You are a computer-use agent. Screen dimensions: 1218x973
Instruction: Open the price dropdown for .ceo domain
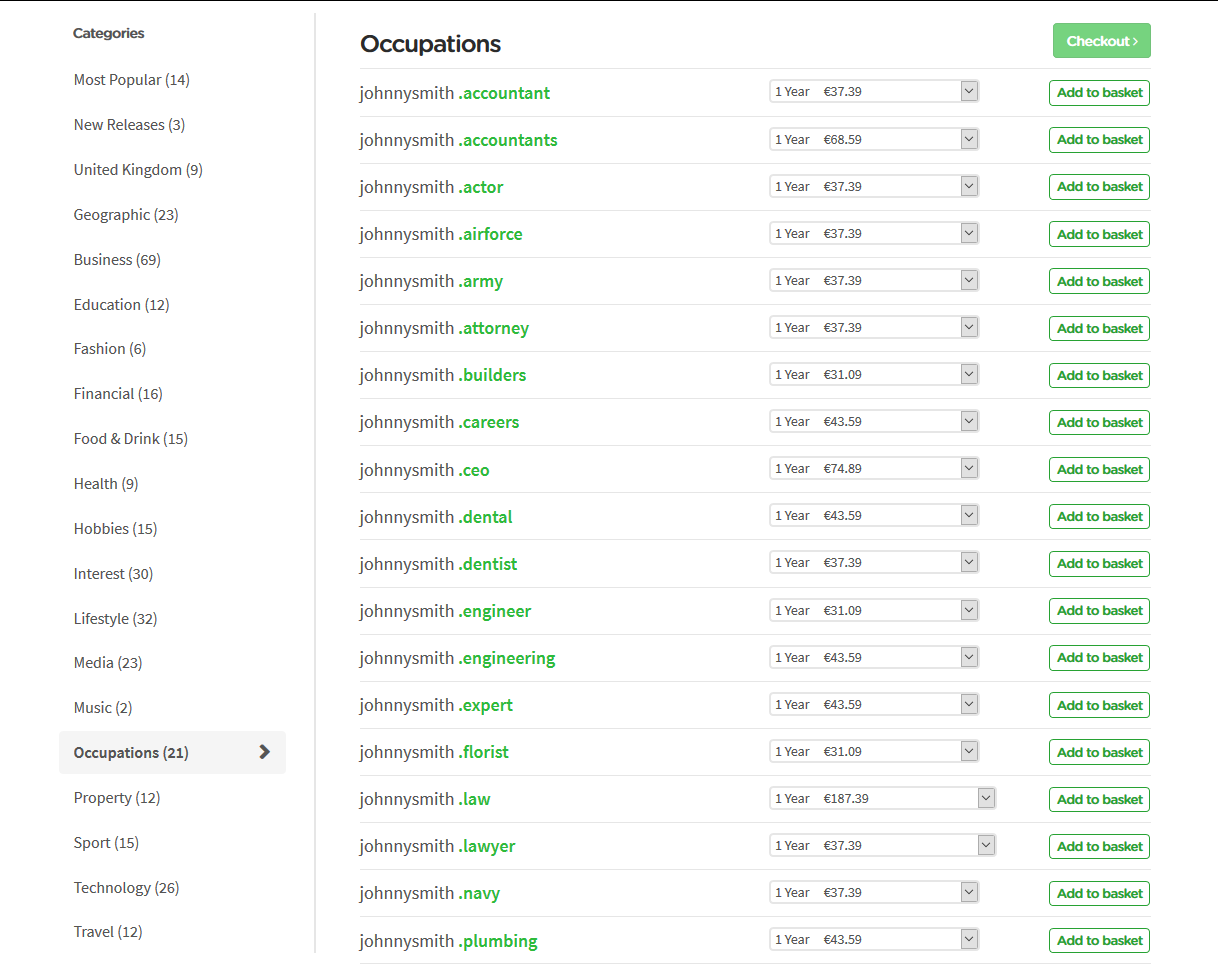point(873,469)
